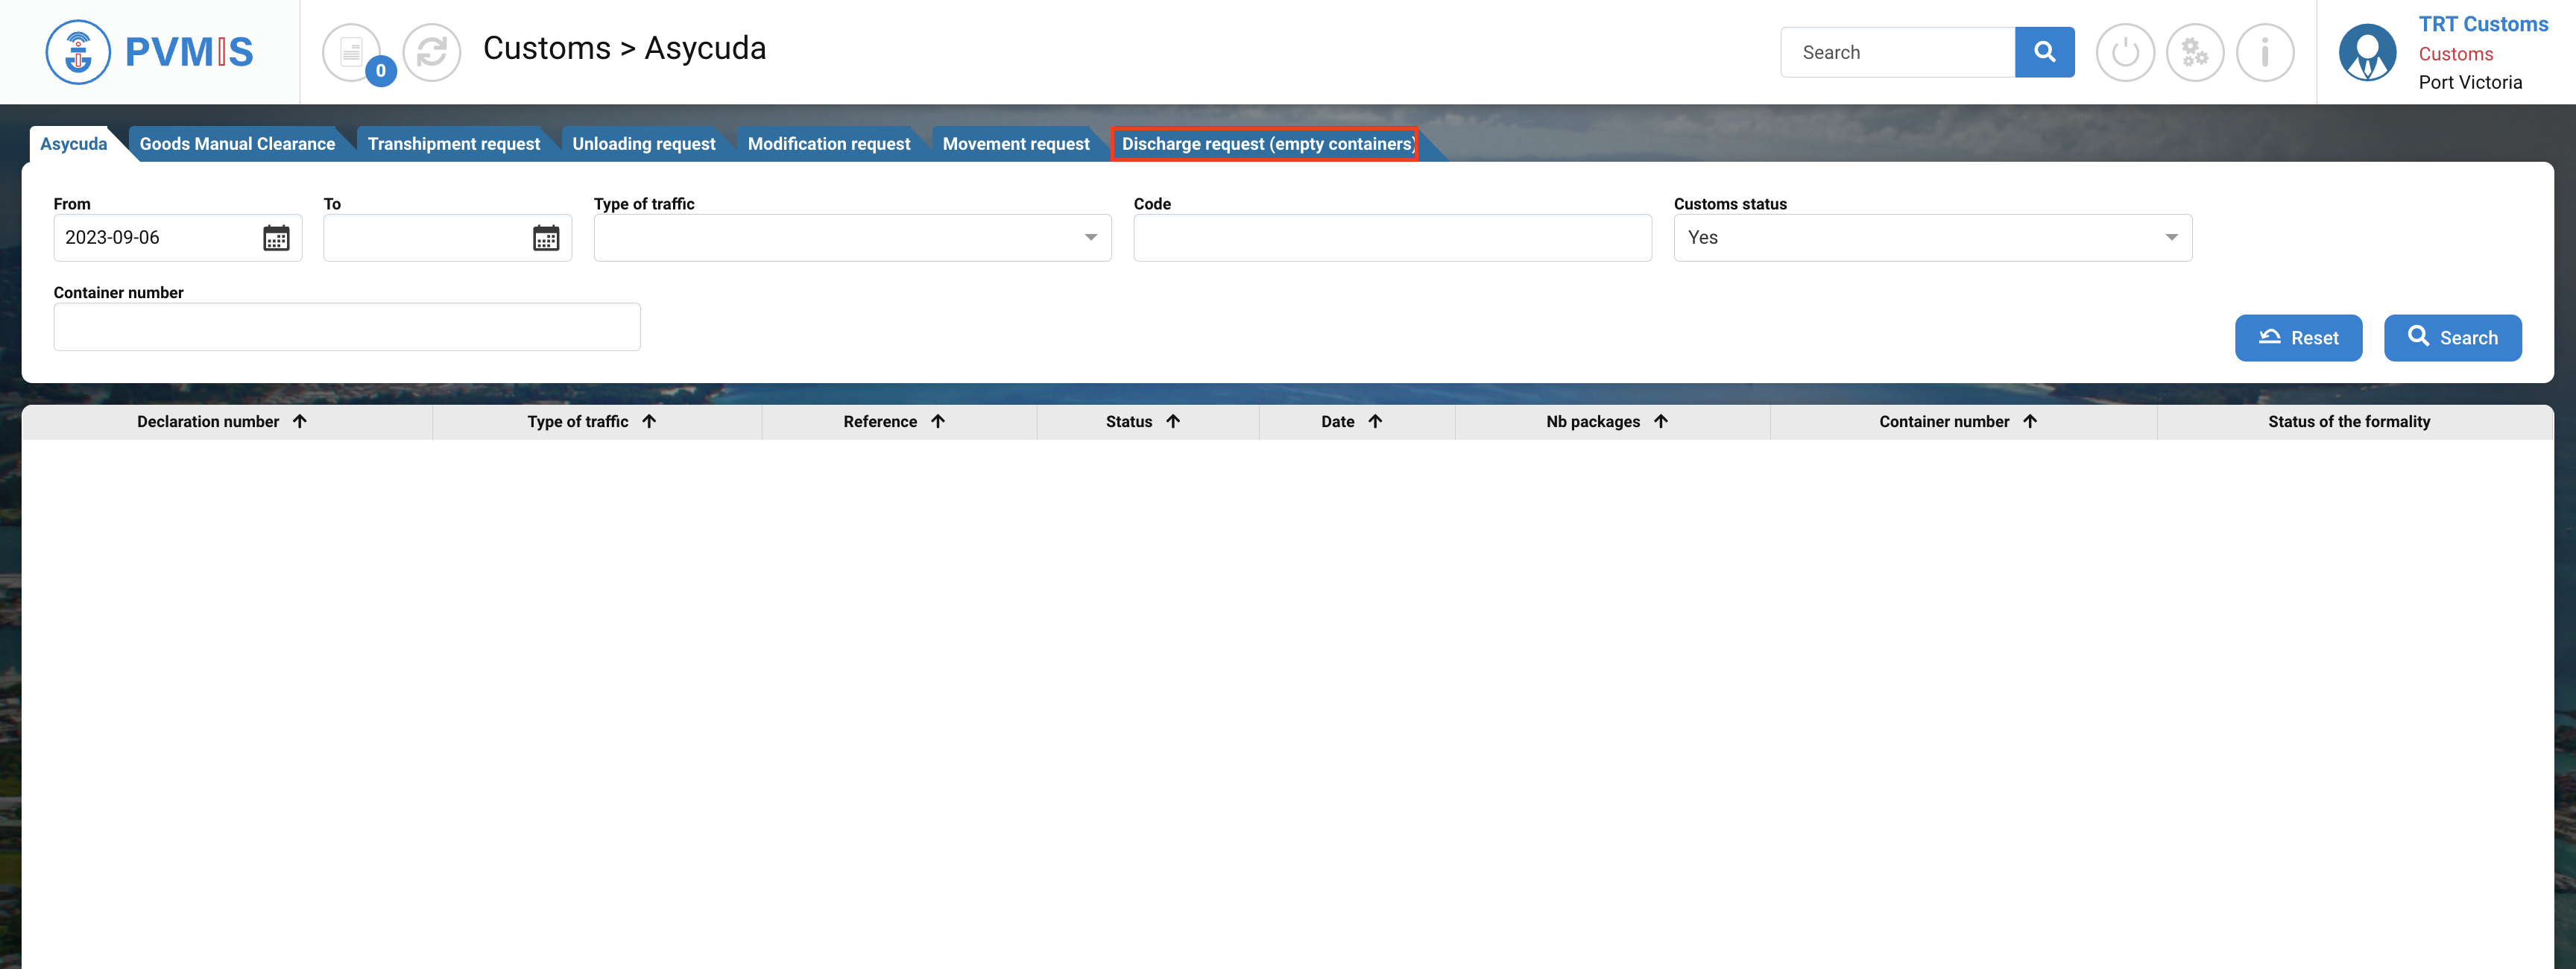Open Discharge request (empty containers) tab
The image size is (2576, 969).
1266,144
